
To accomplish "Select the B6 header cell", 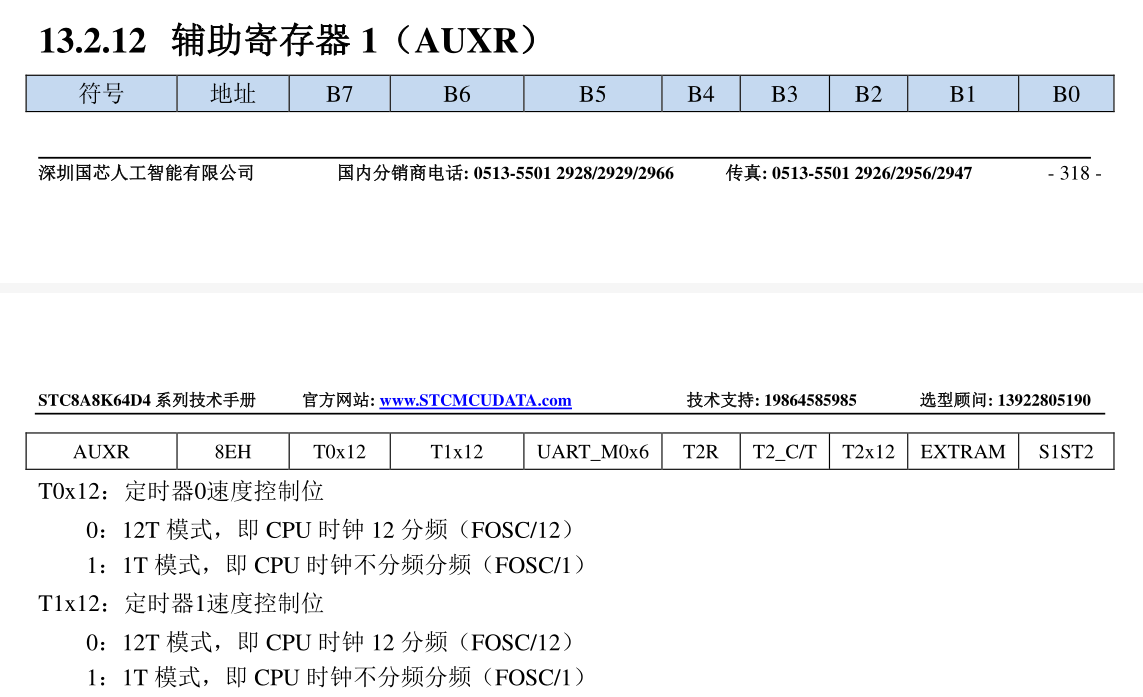I will pos(457,94).
